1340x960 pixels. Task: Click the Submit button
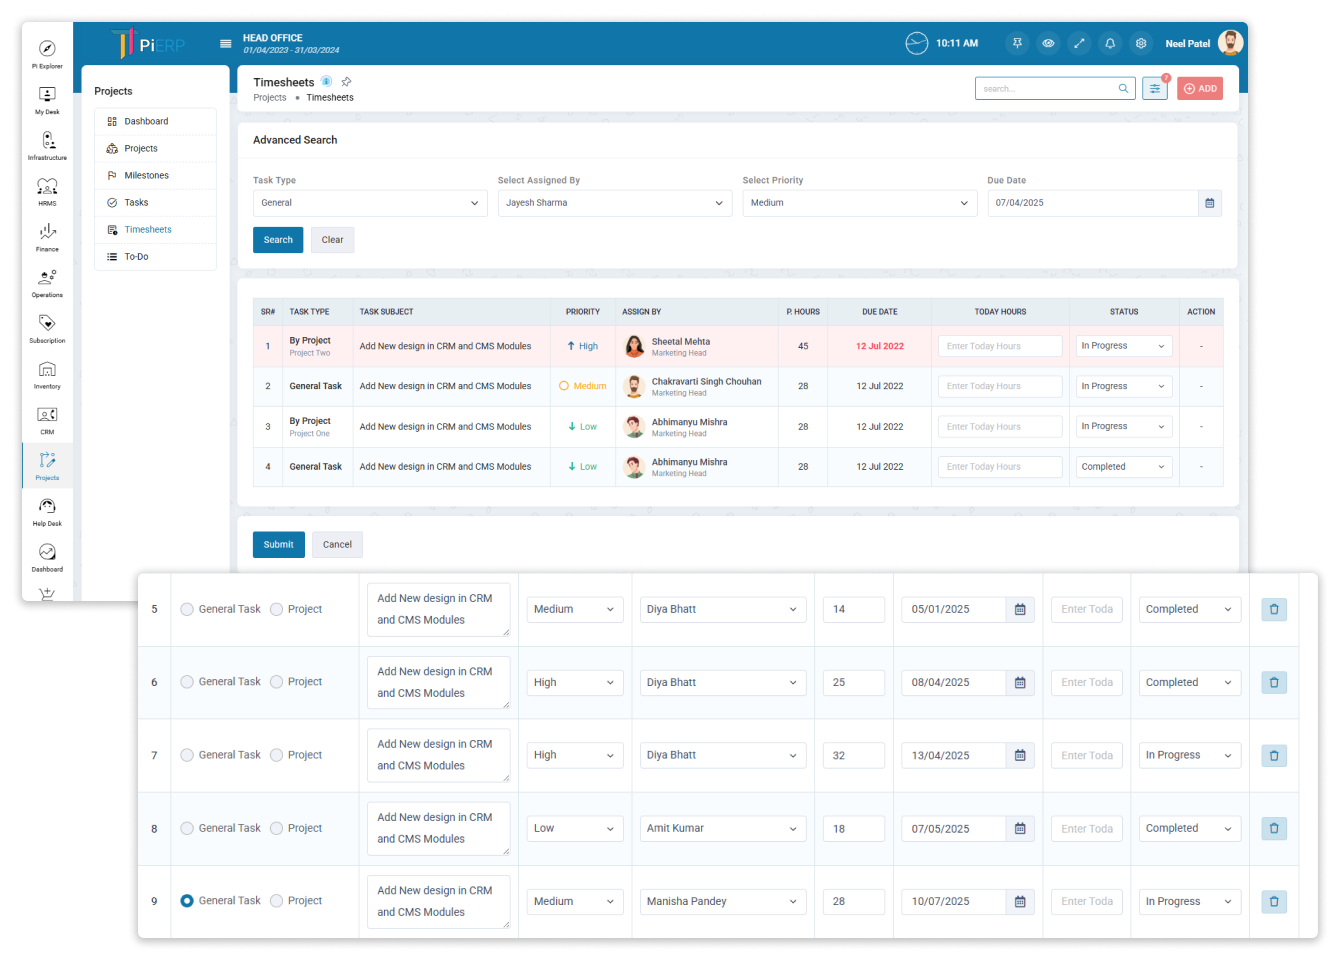278,544
